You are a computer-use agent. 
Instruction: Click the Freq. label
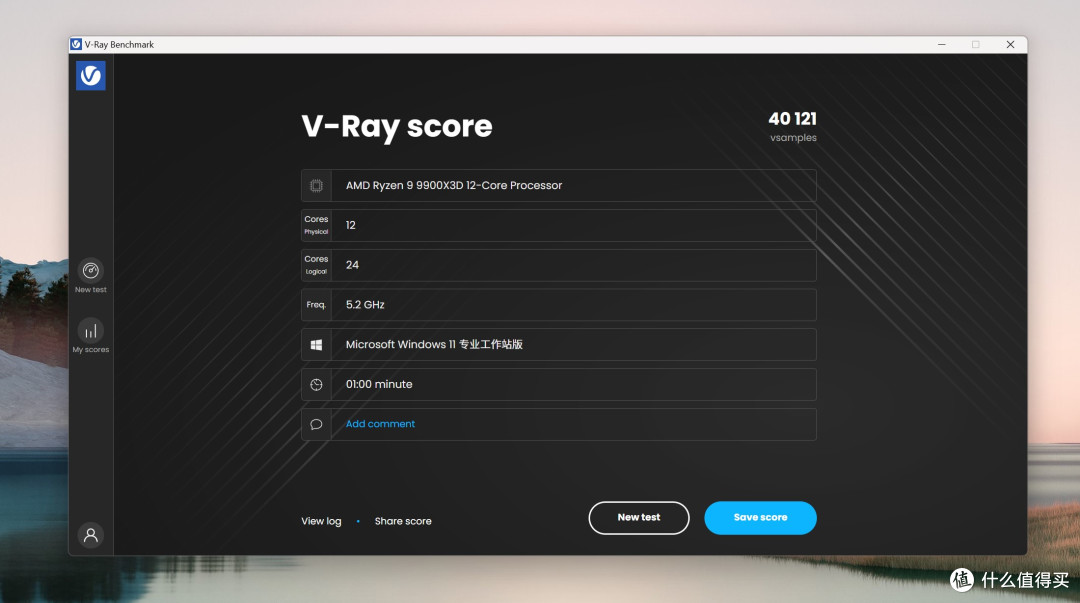point(316,305)
